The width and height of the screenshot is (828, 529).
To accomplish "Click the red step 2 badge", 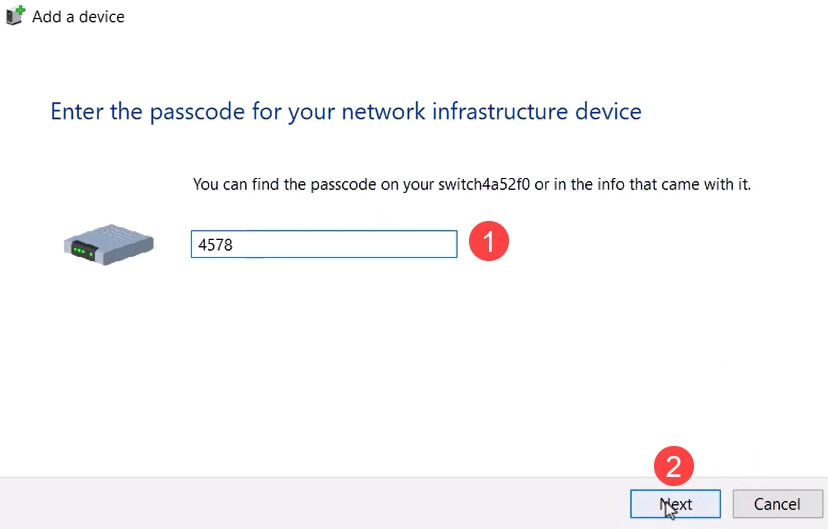I will tap(673, 466).
